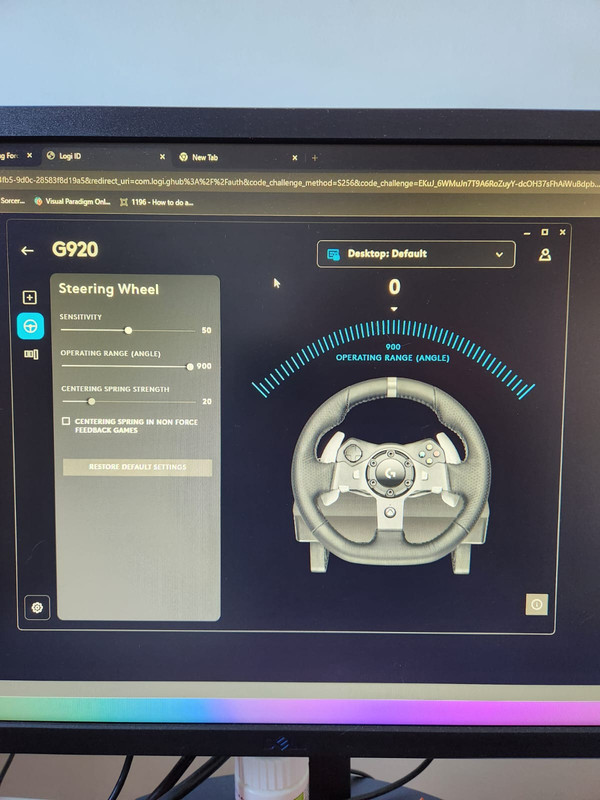Viewport: 600px width, 800px height.
Task: Click the Operating Range angle slider handle
Action: [190, 366]
